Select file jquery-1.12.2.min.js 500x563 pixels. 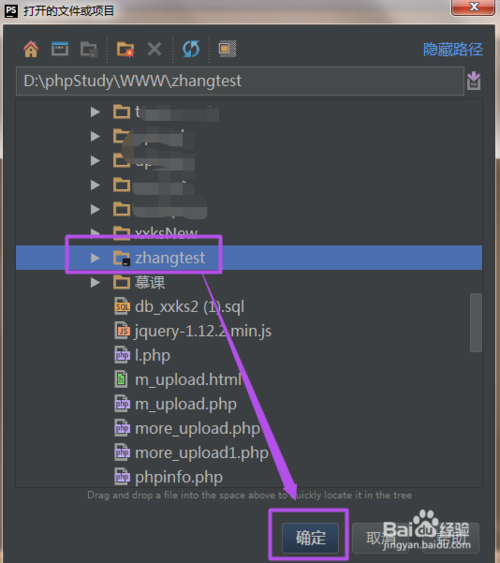point(203,331)
